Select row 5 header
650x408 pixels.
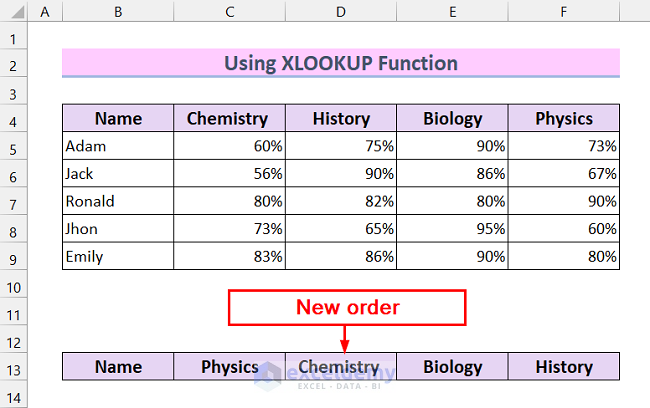click(14, 146)
